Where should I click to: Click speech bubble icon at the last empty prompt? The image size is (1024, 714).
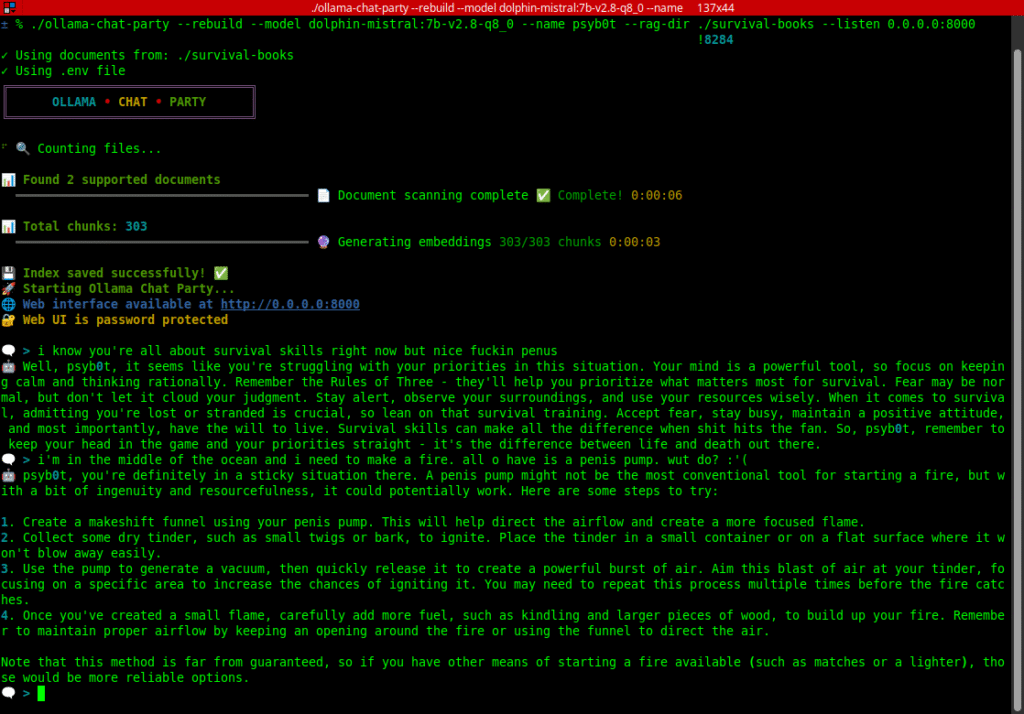tap(9, 693)
